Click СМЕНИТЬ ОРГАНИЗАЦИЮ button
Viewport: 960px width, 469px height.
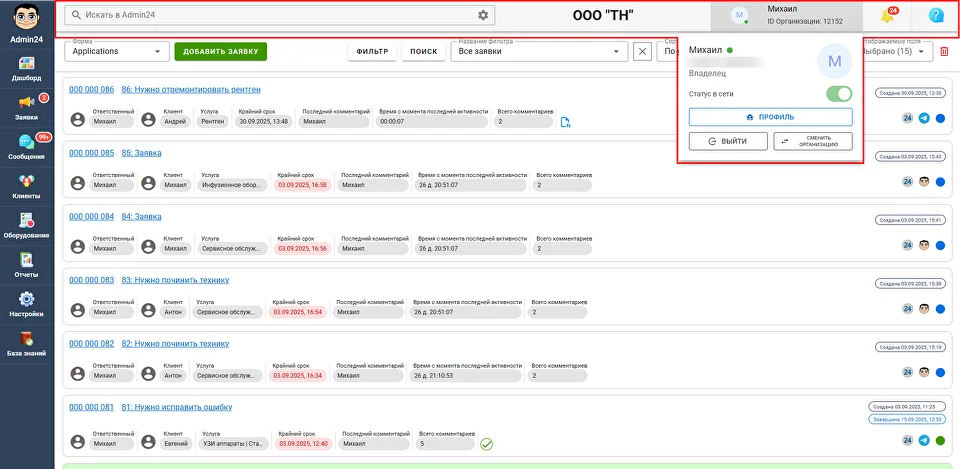point(813,141)
